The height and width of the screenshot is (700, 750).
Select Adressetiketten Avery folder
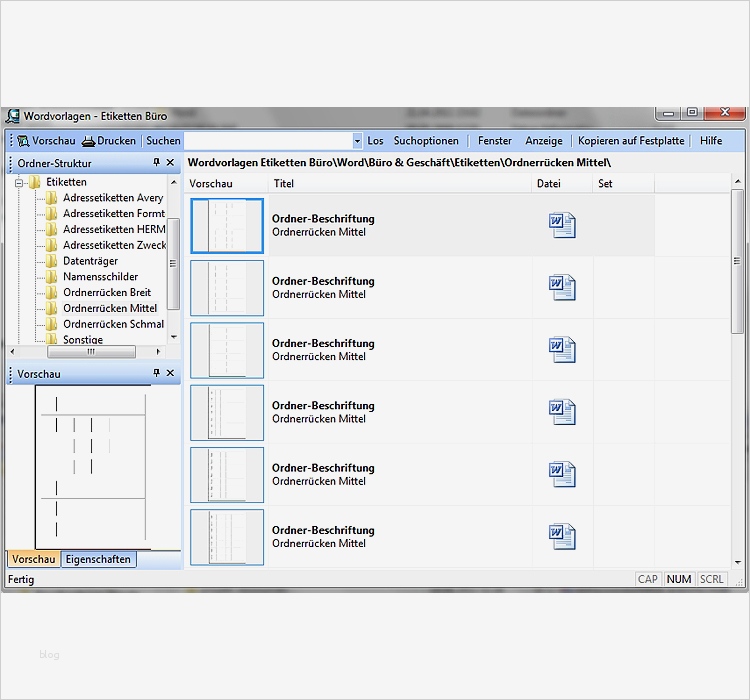113,198
